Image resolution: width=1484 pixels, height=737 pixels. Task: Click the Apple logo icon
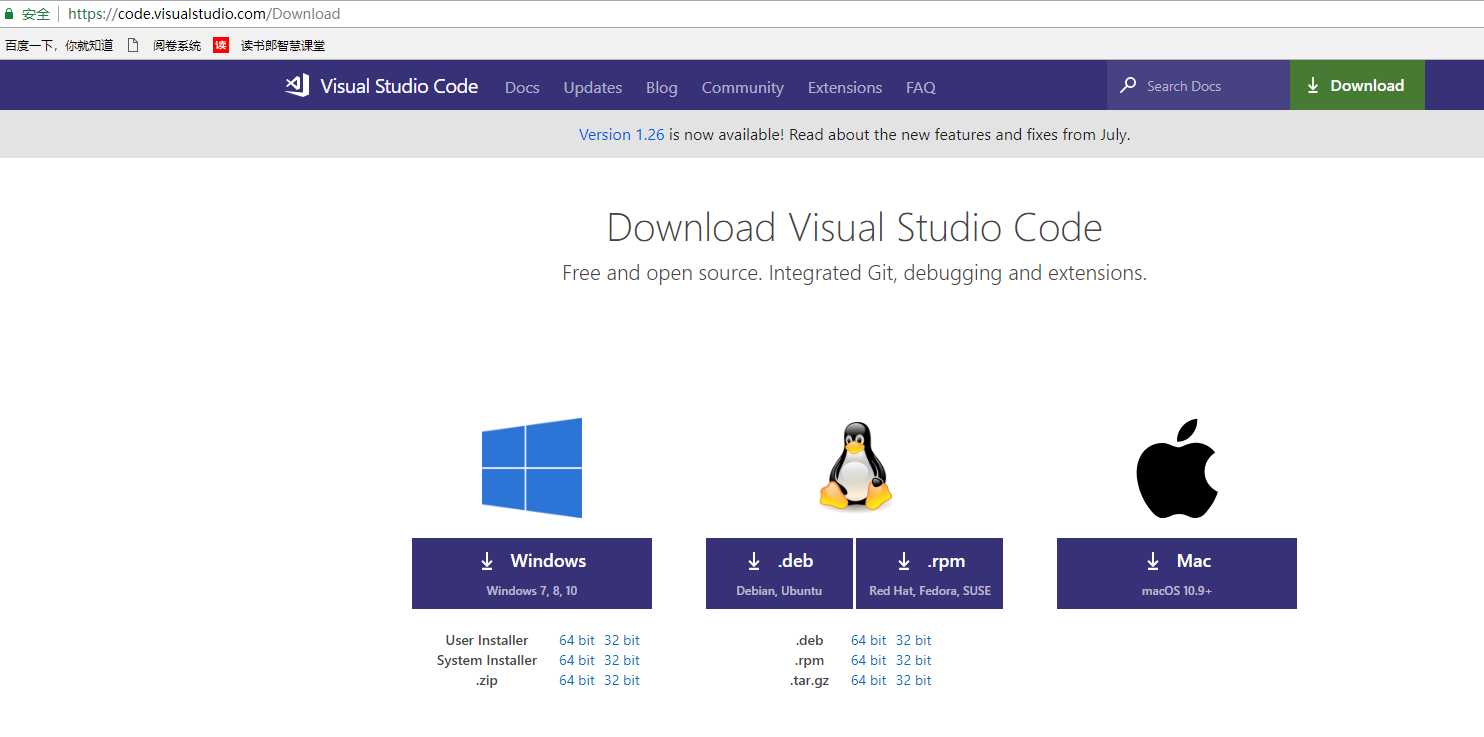(x=1177, y=468)
